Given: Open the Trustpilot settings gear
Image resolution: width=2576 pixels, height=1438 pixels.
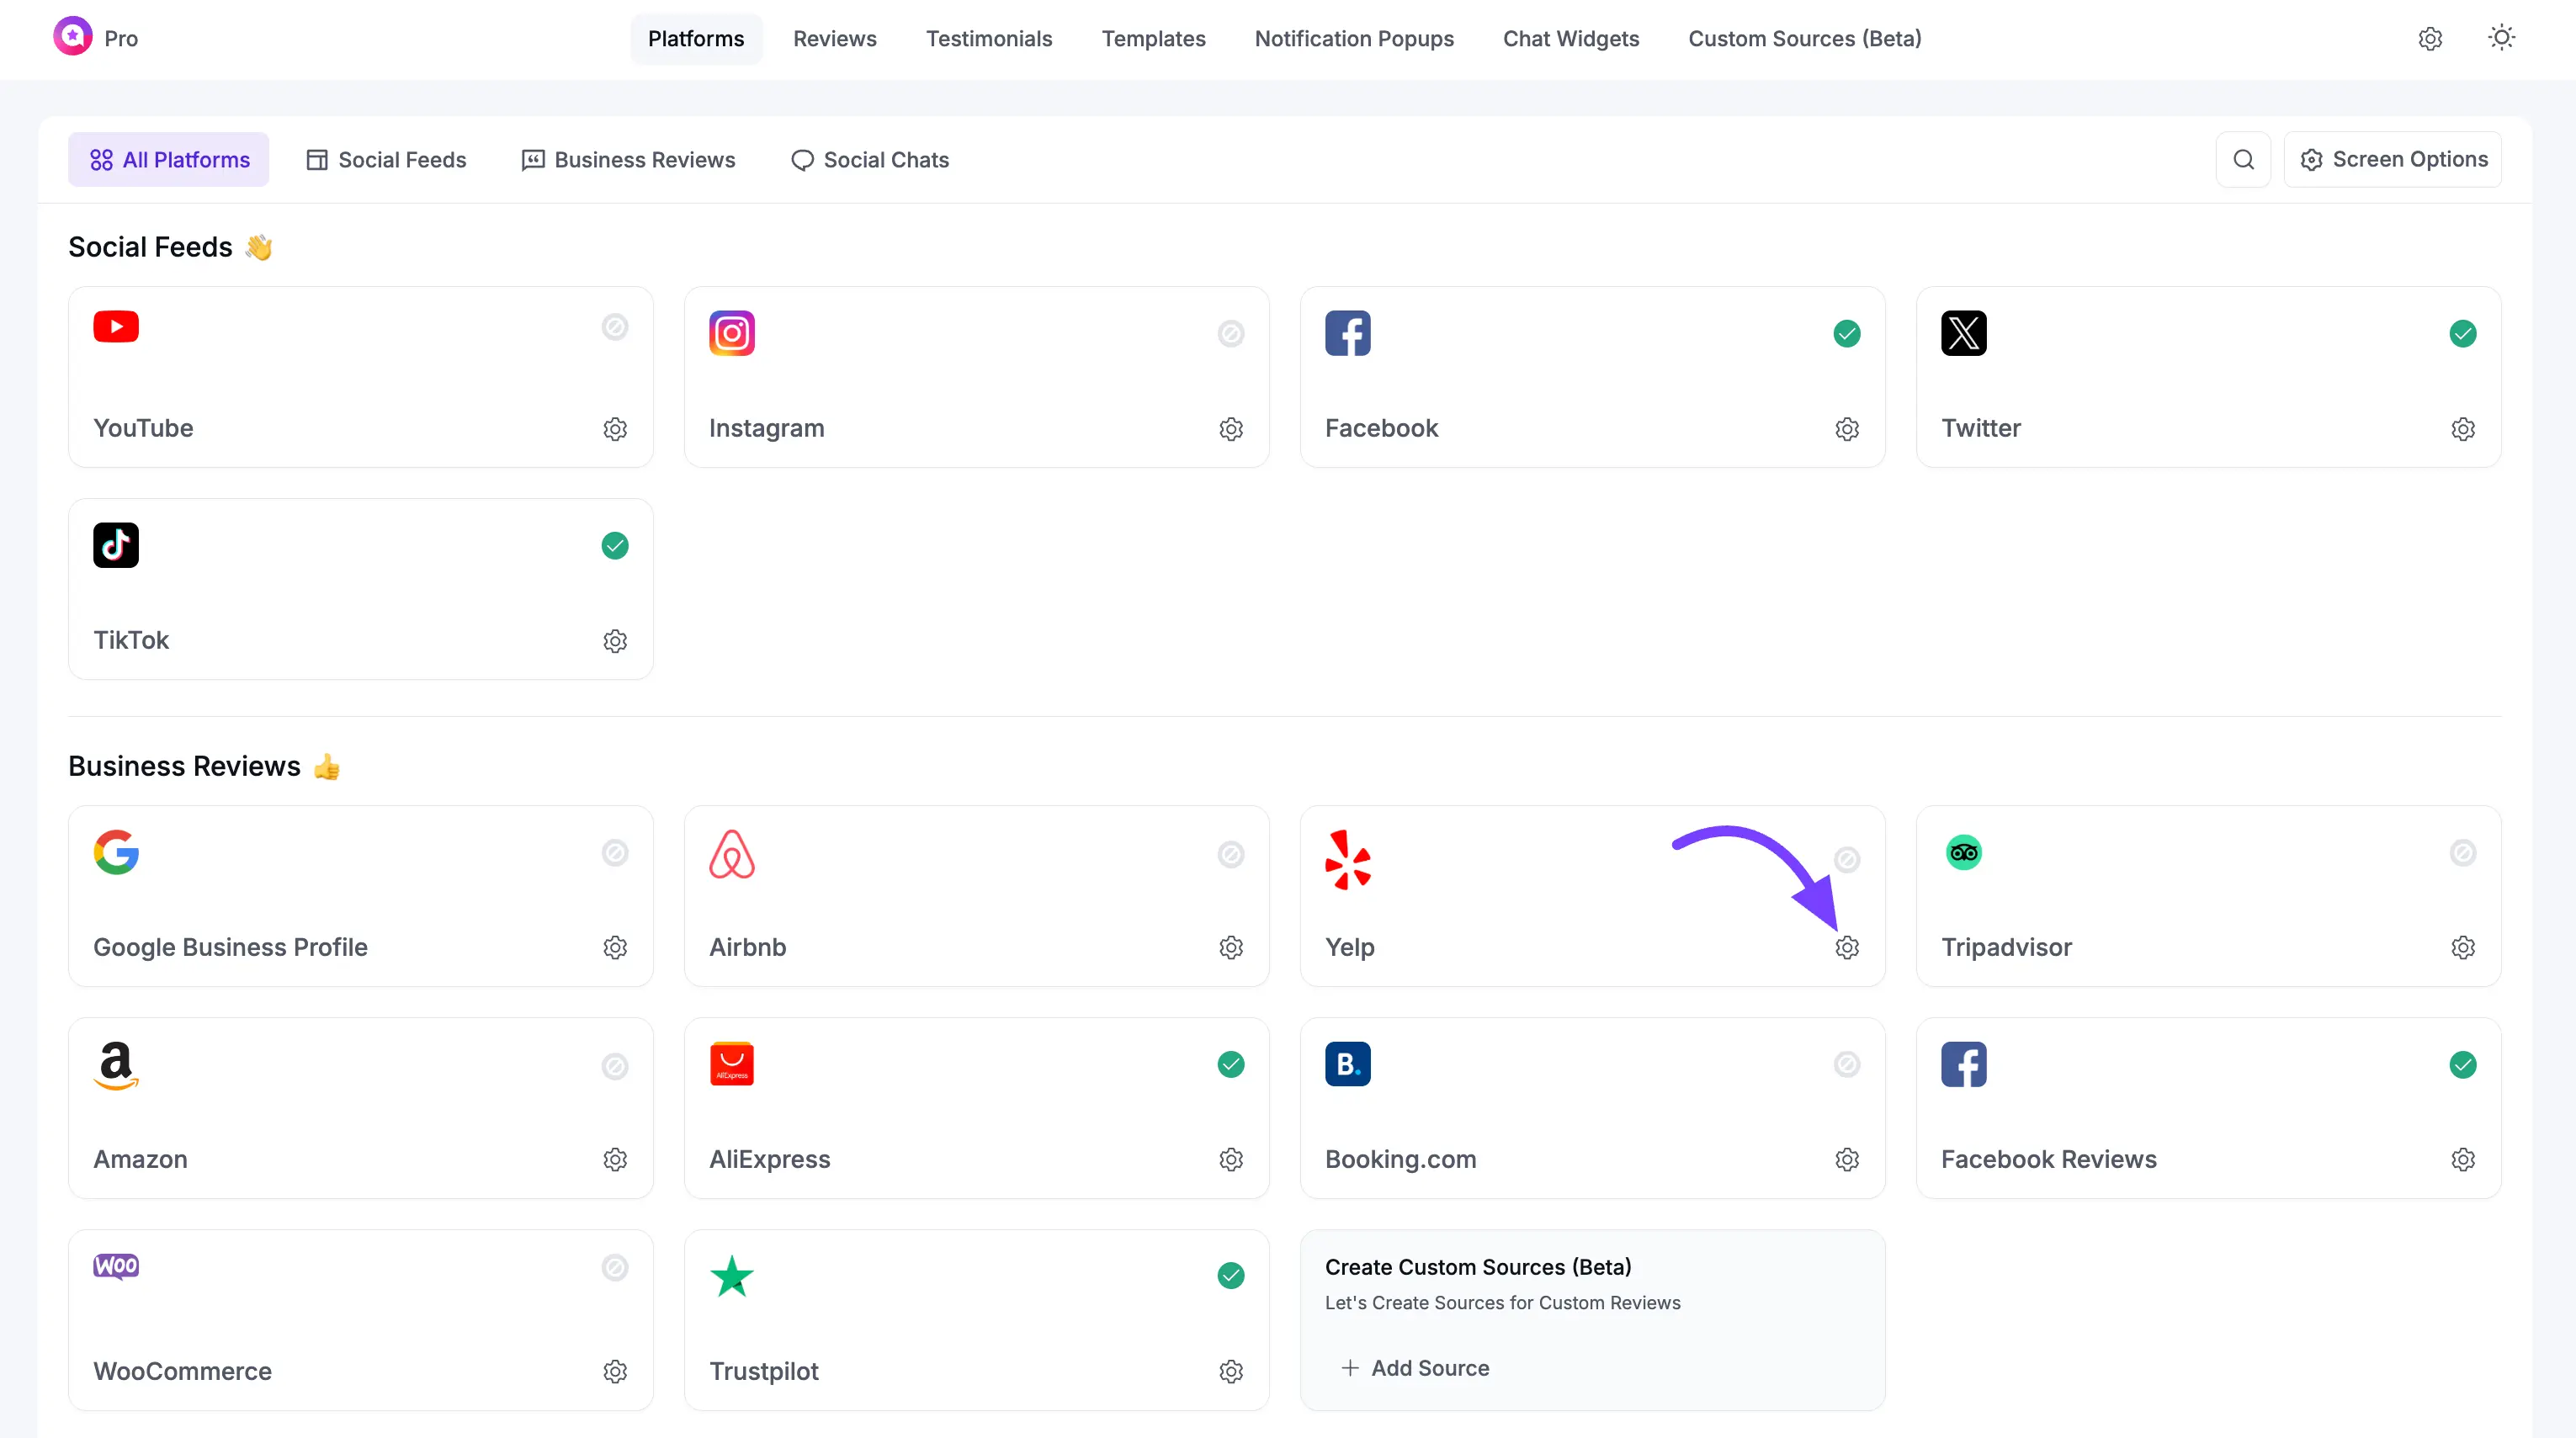Looking at the screenshot, I should click(1231, 1372).
